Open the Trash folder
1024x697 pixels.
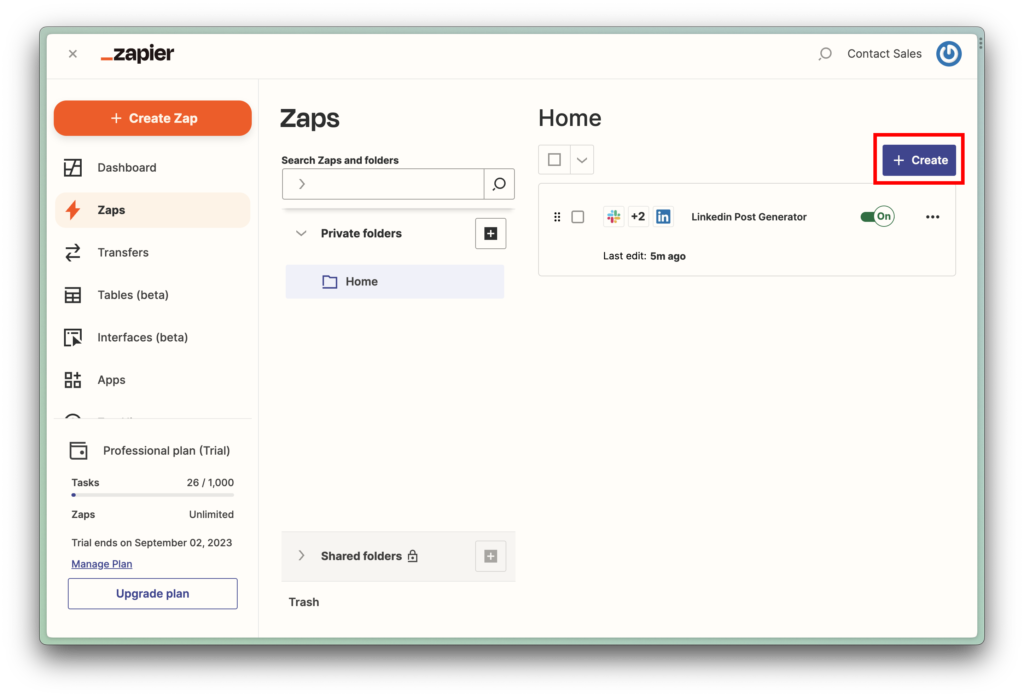tap(304, 602)
